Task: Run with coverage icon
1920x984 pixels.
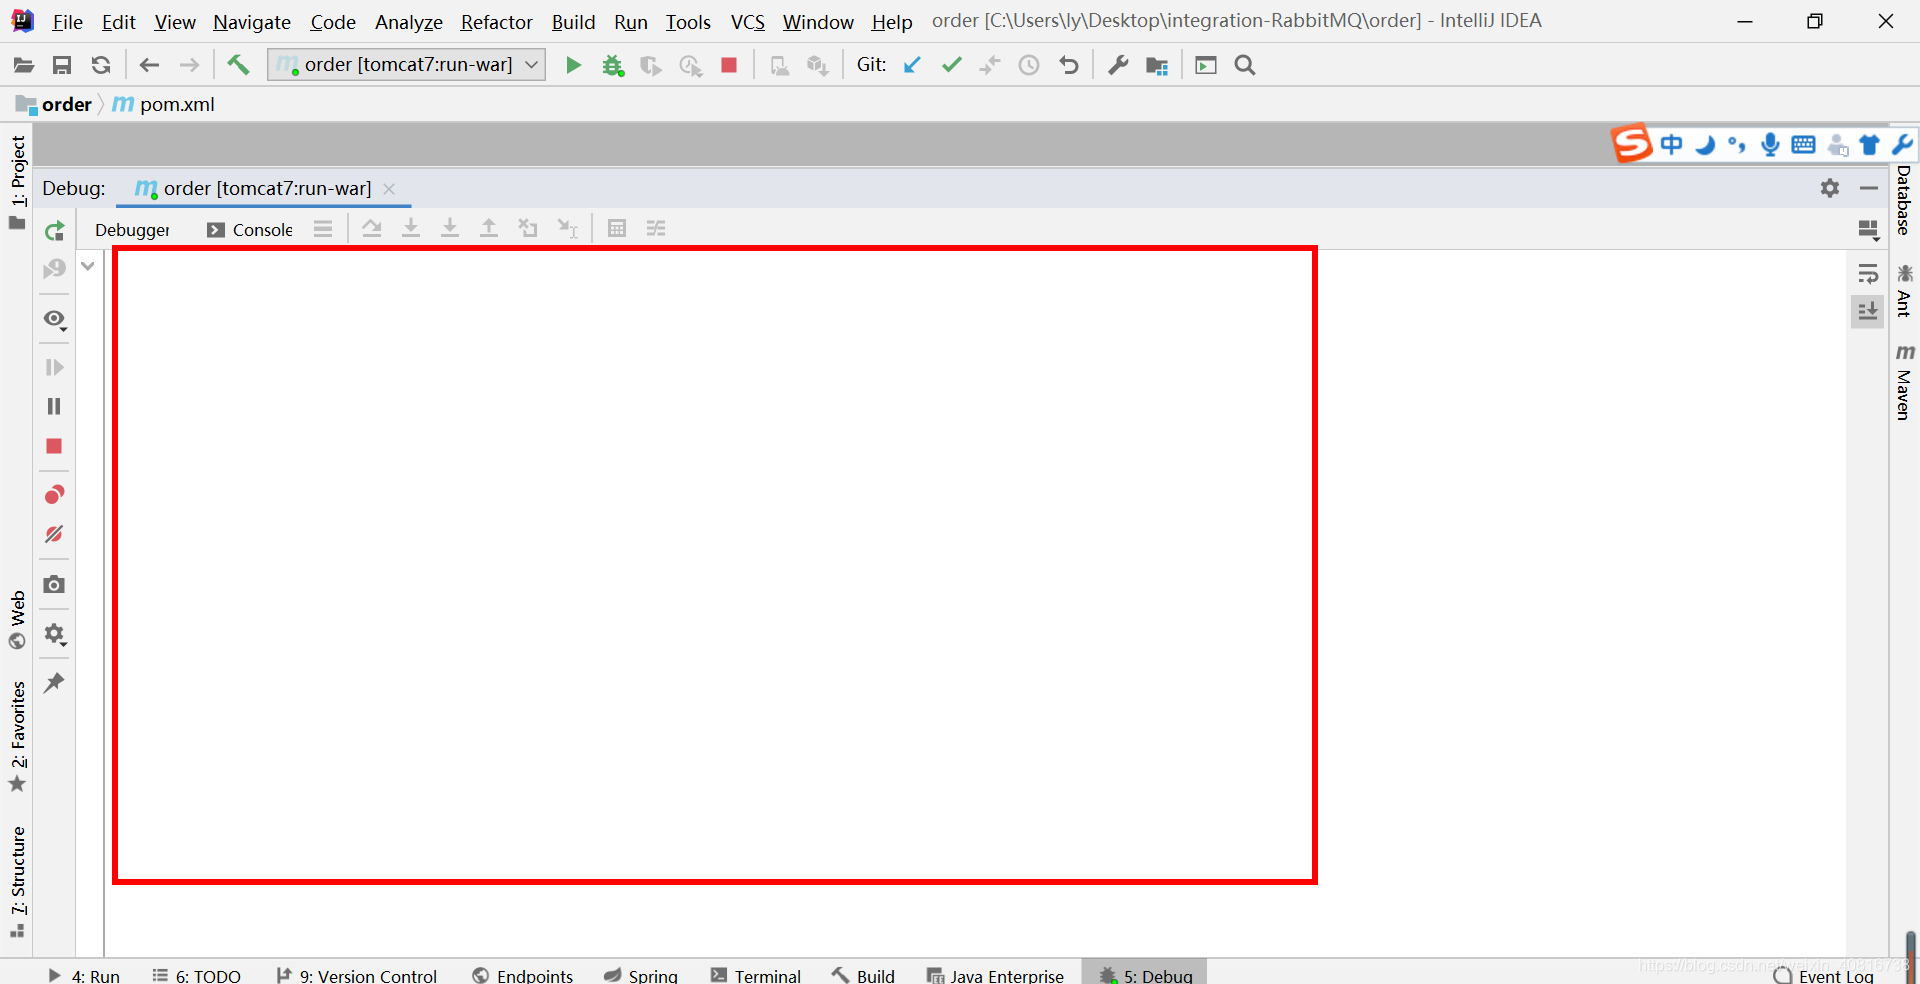Action: point(651,65)
